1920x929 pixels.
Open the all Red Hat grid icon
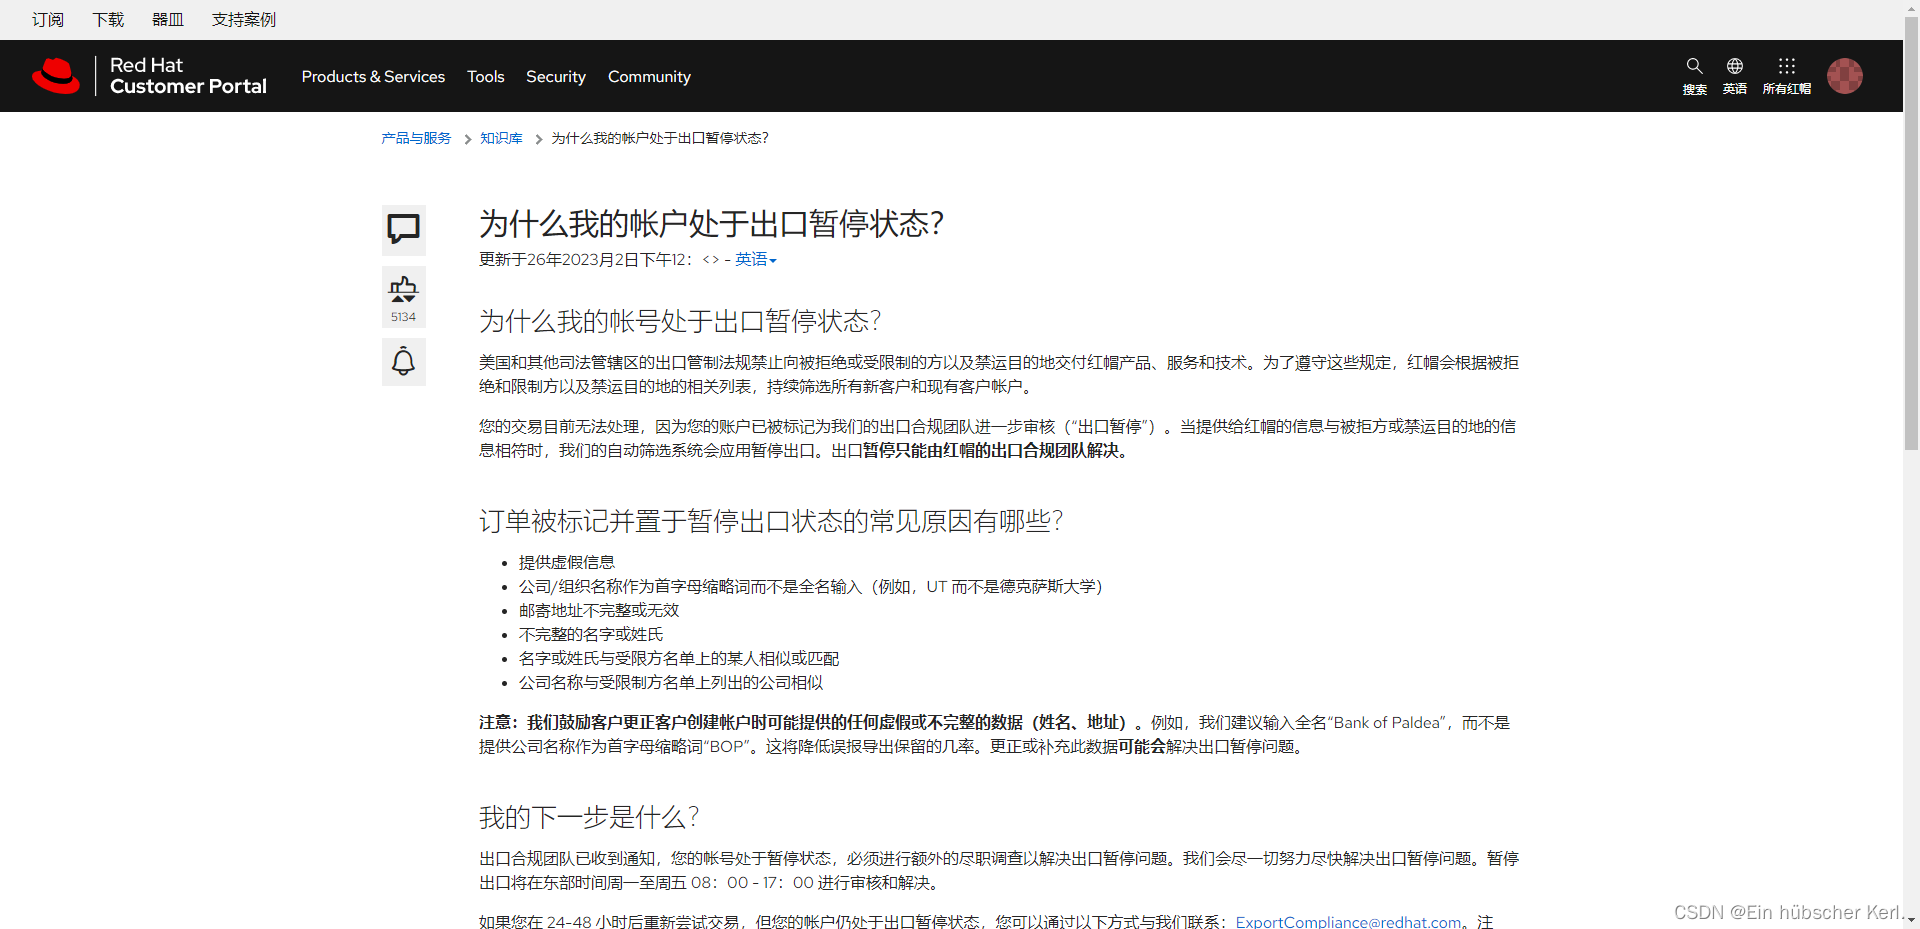(1787, 66)
